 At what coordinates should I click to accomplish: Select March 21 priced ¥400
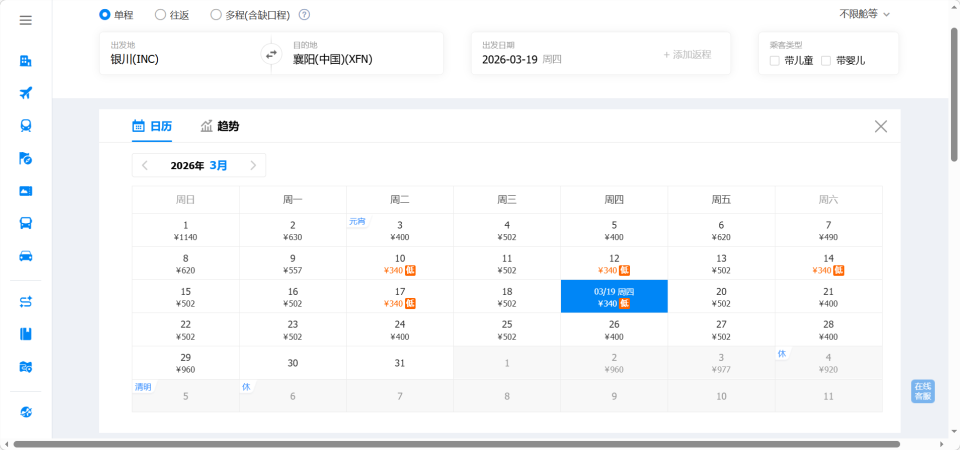[x=828, y=296]
